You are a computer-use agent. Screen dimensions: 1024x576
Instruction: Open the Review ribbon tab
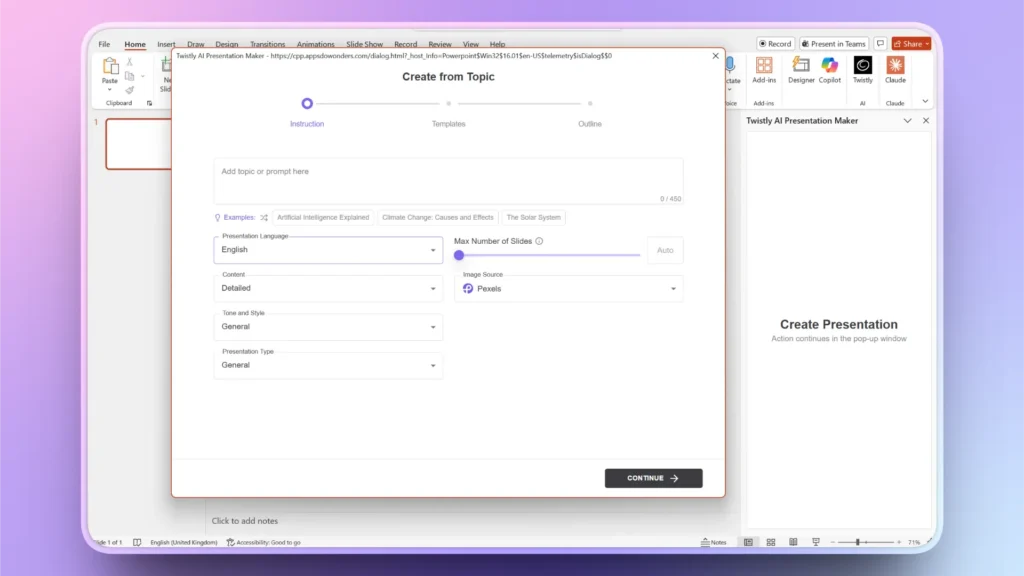click(440, 44)
